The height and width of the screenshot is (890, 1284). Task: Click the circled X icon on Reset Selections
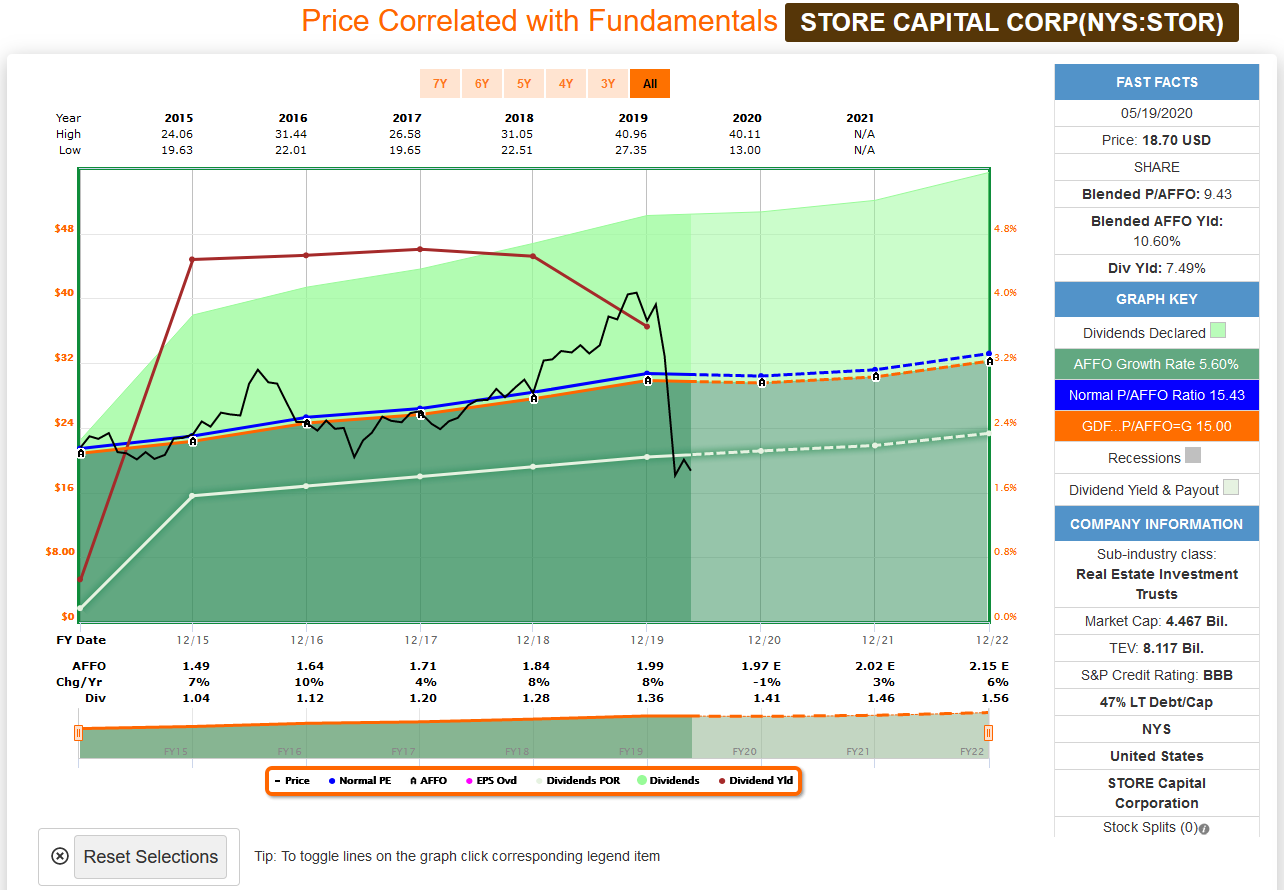(60, 856)
